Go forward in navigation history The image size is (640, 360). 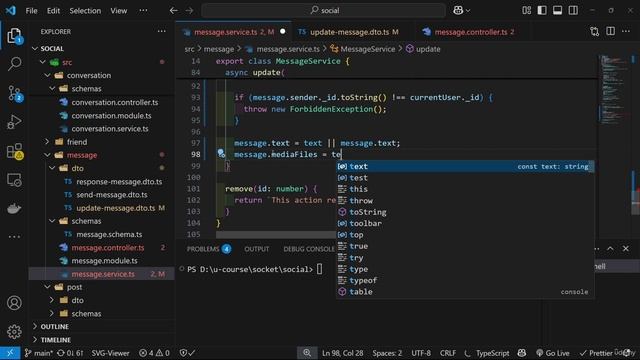click(189, 11)
